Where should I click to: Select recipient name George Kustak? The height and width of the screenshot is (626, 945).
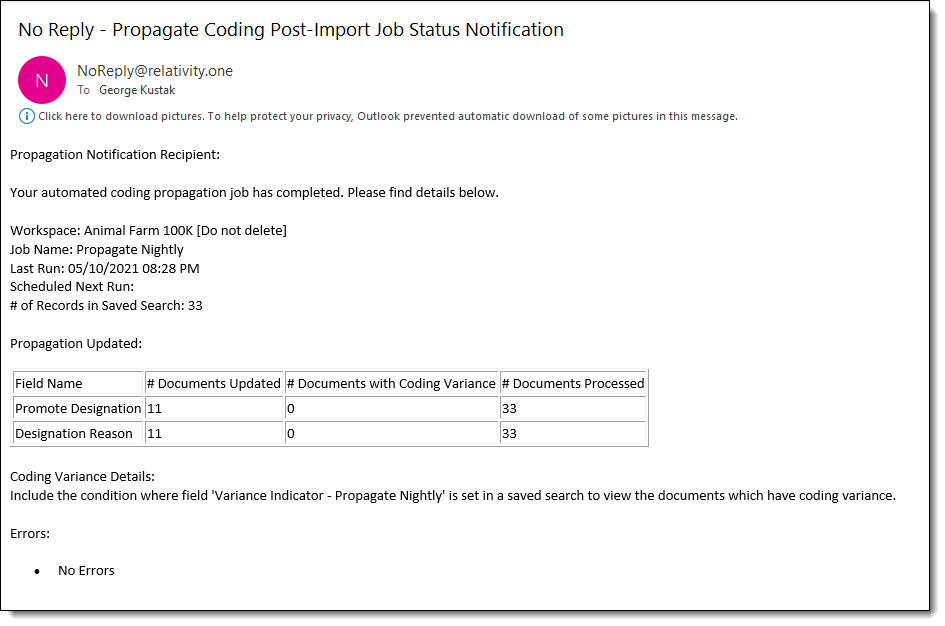pyautogui.click(x=137, y=90)
